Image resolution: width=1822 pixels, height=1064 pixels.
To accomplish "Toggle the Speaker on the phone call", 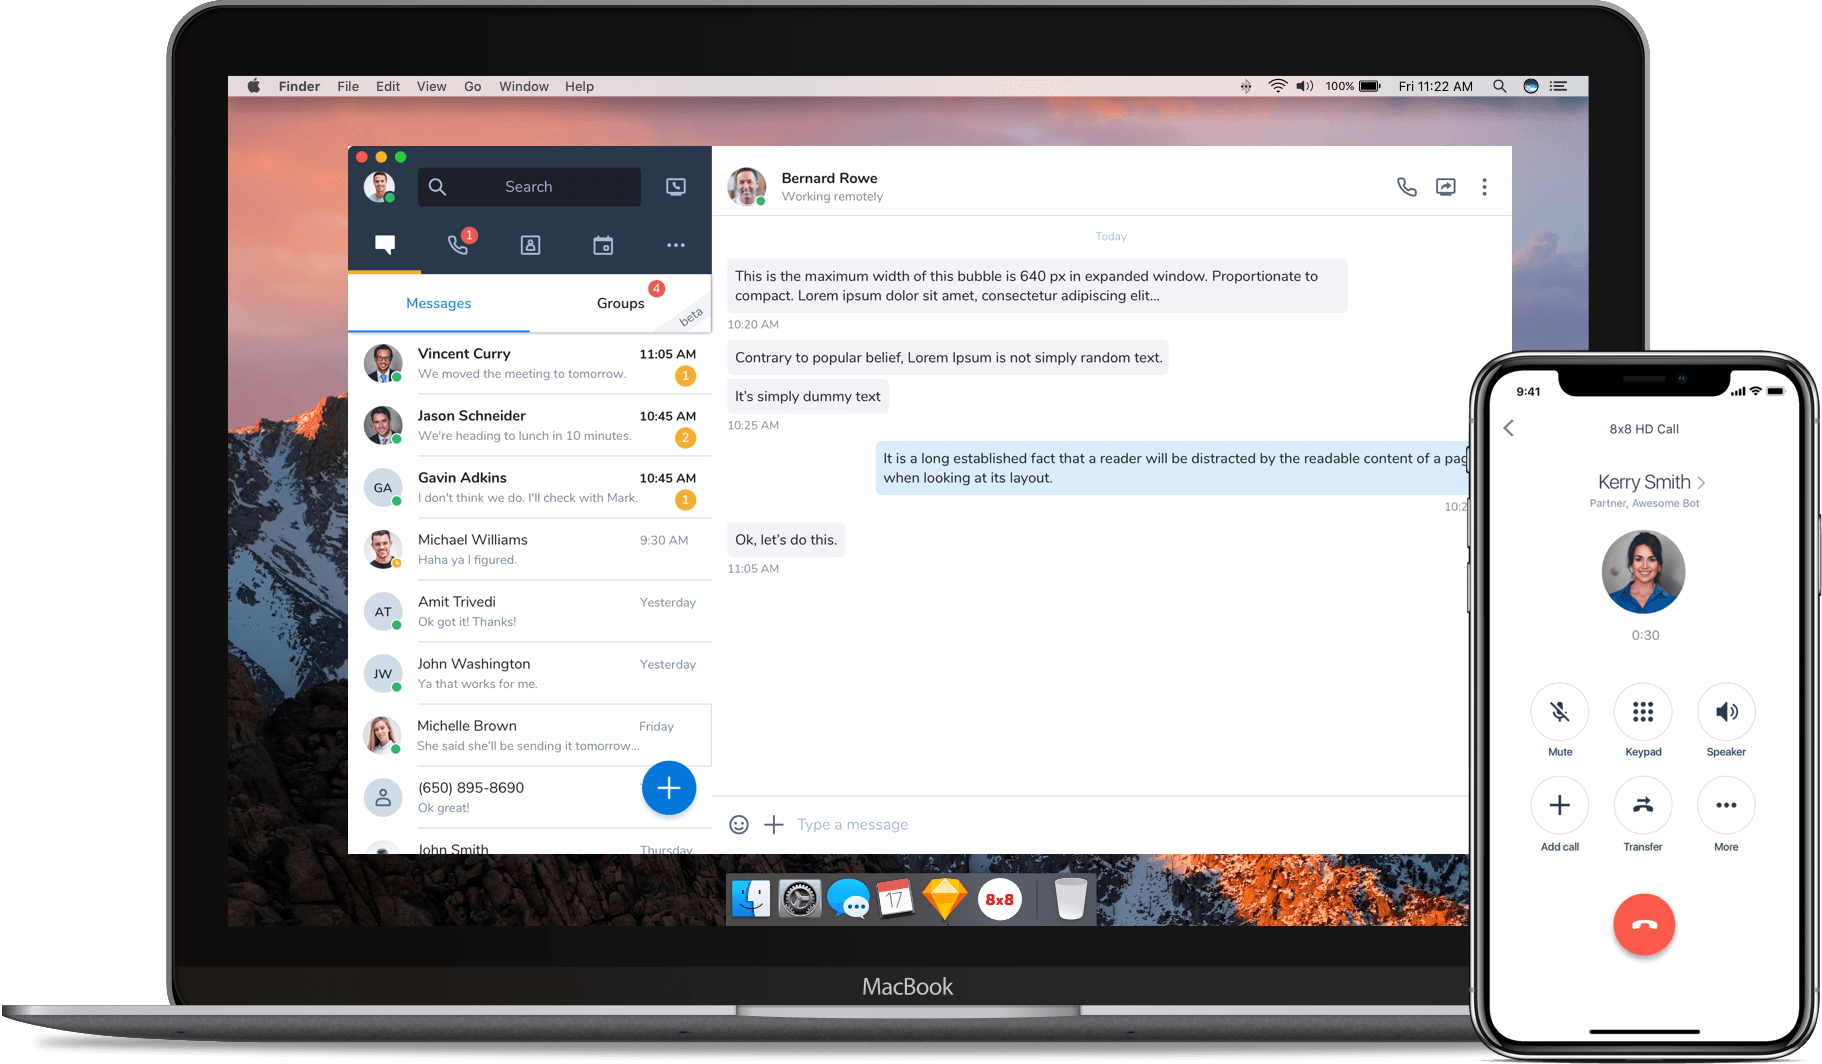I will coord(1726,712).
